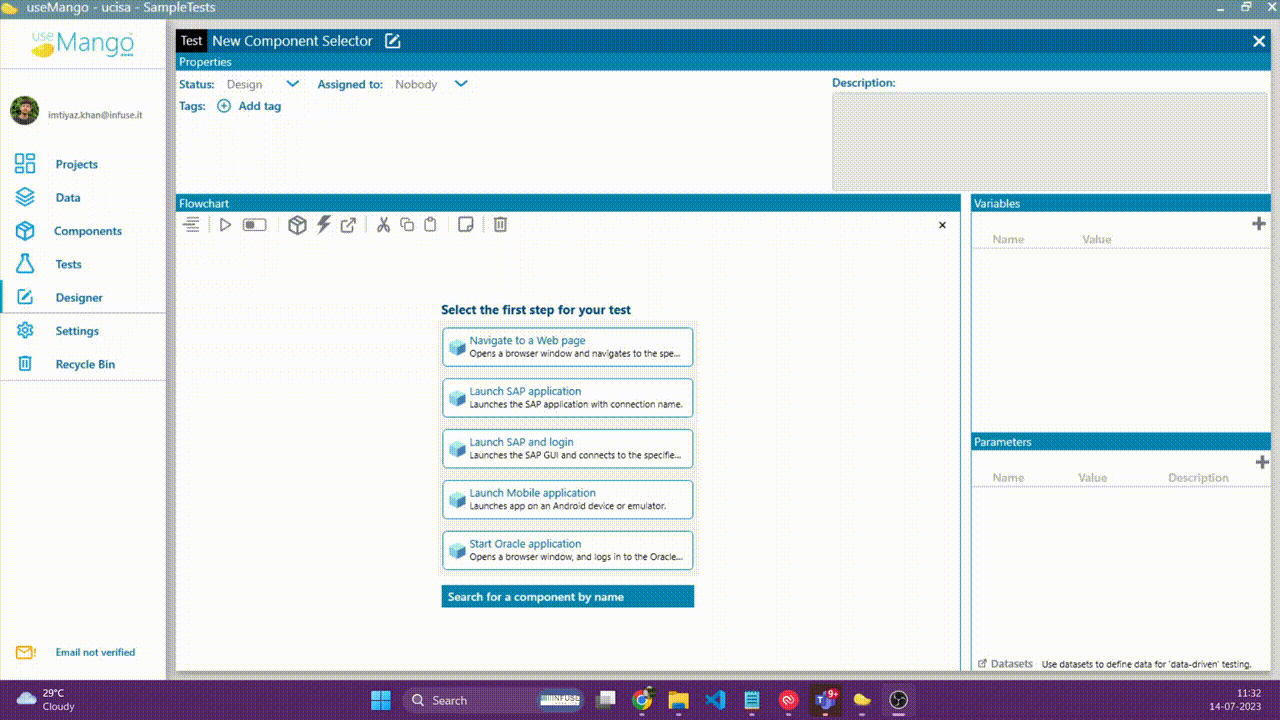Image resolution: width=1280 pixels, height=720 pixels.
Task: Click the auto-layout flowchart icon
Action: pyautogui.click(x=192, y=225)
